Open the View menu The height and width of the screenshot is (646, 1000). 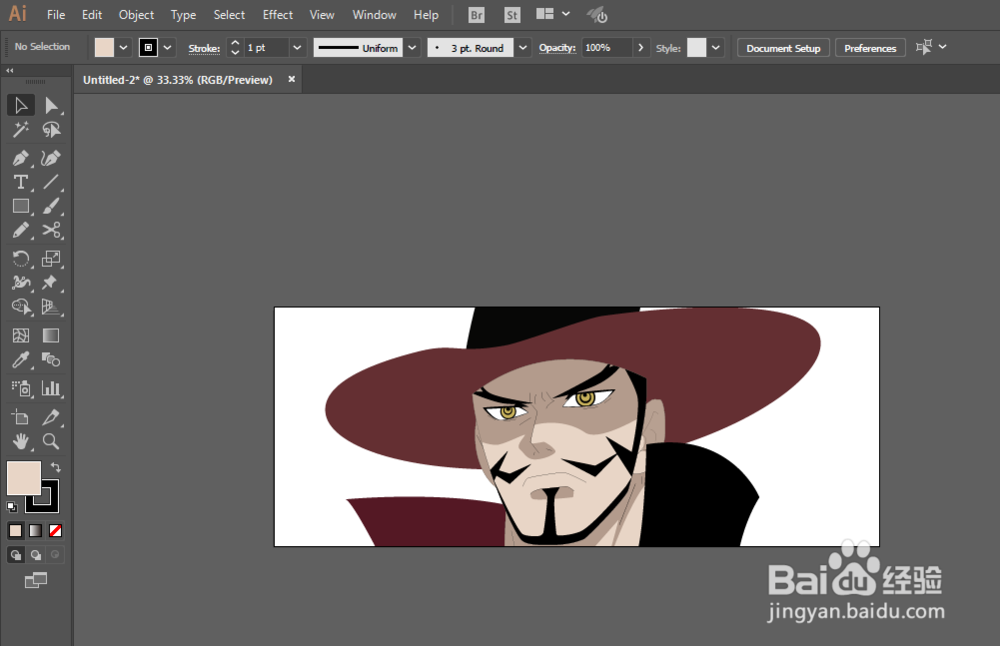coord(322,15)
